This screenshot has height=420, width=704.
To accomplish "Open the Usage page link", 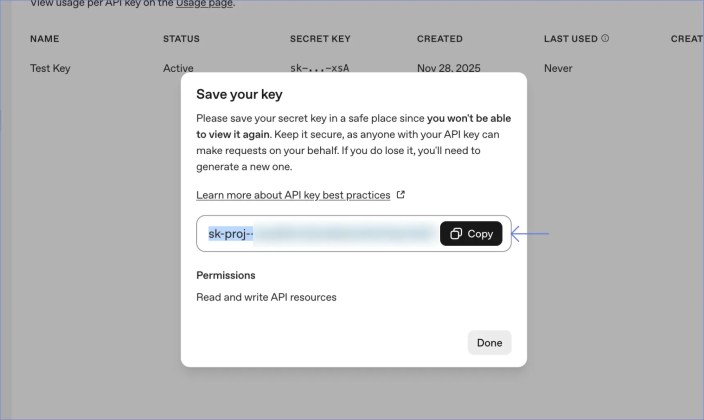I will click(x=204, y=5).
